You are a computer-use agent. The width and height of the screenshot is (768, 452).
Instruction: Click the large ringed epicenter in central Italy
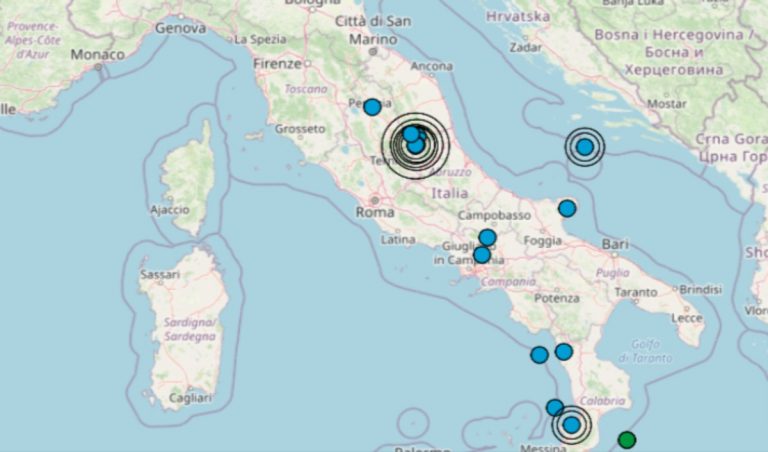(415, 146)
